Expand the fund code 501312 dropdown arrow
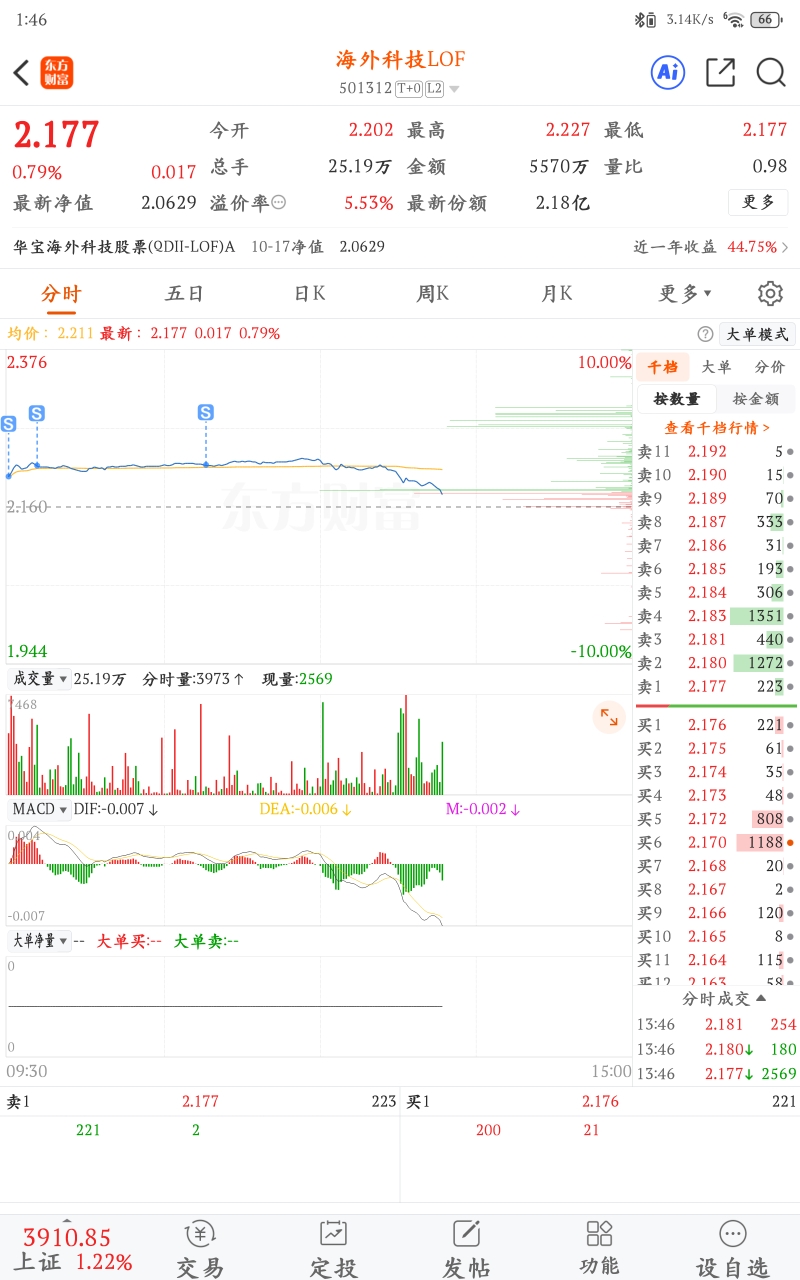The image size is (800, 1280). (x=454, y=89)
